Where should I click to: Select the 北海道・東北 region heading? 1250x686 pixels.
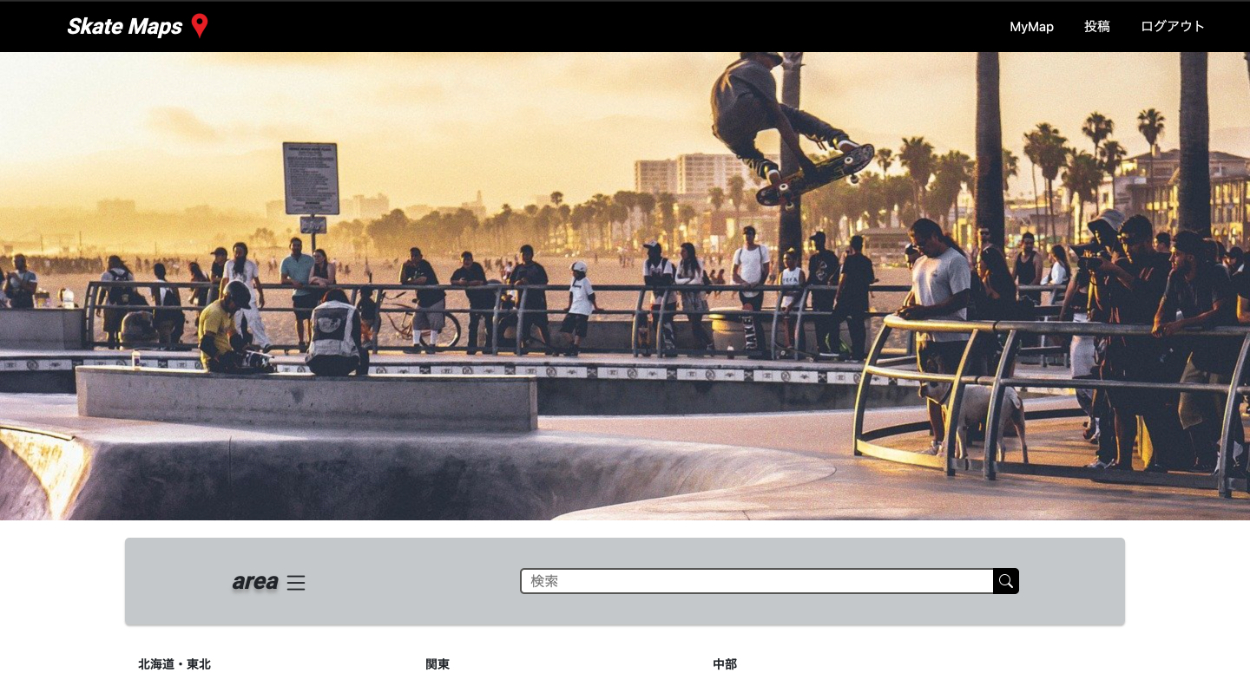click(174, 664)
